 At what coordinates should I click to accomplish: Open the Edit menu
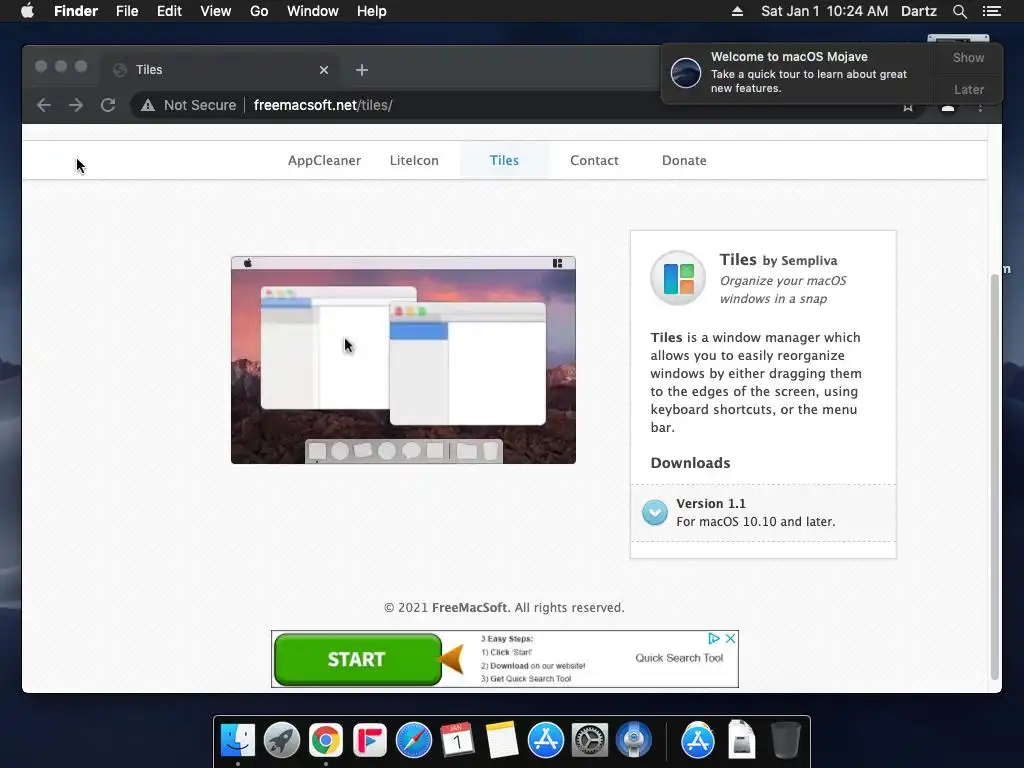[x=169, y=11]
